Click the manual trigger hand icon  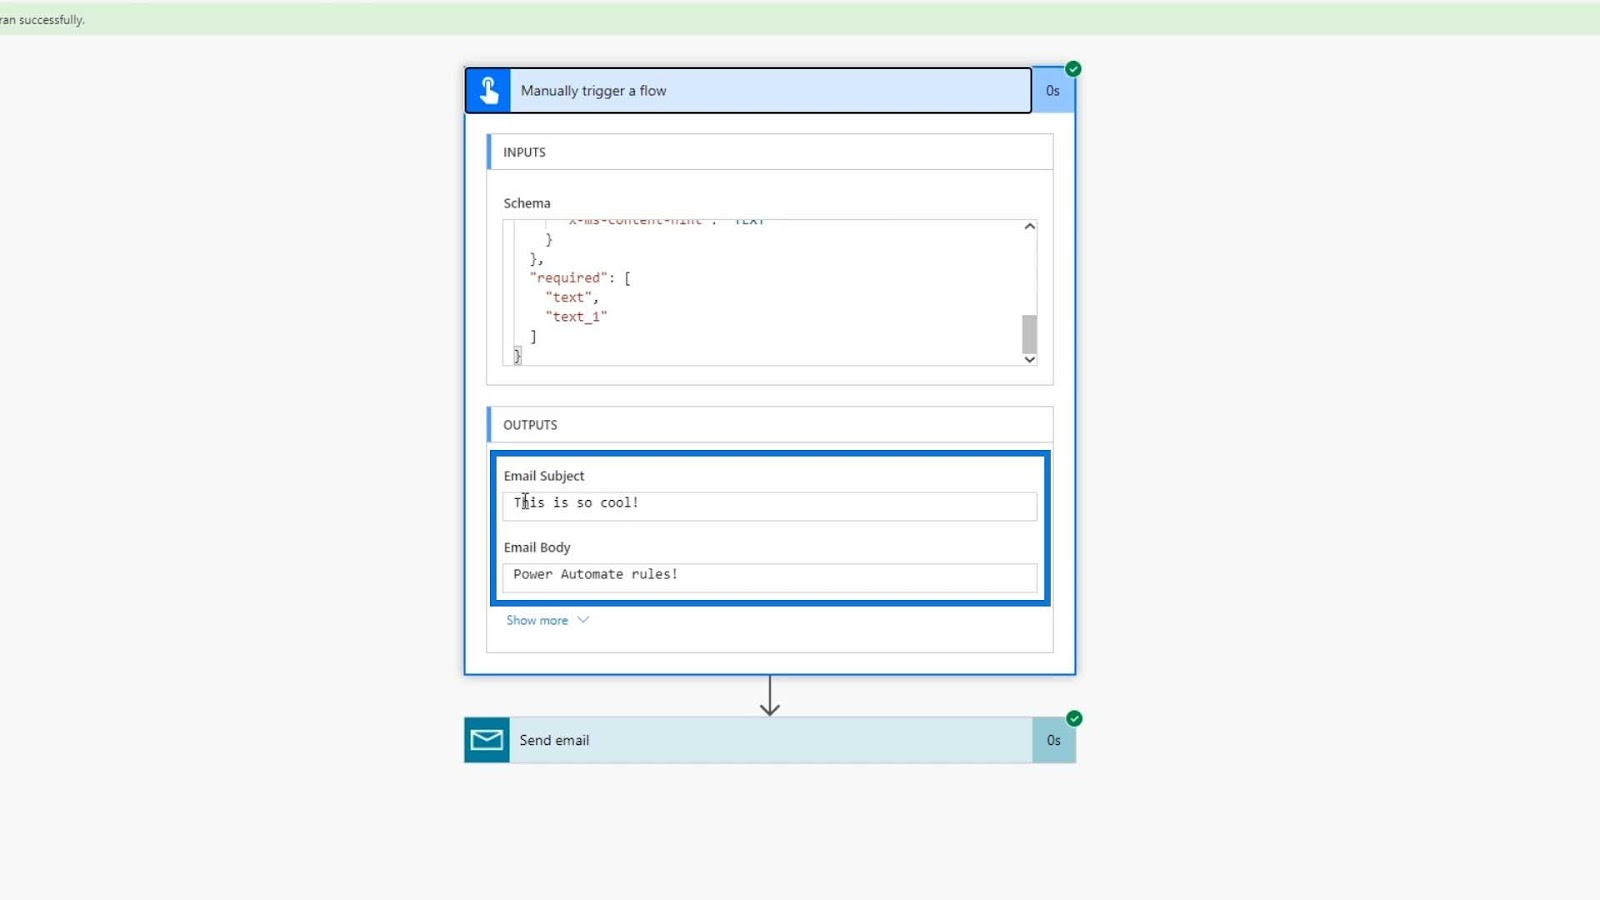coord(488,90)
